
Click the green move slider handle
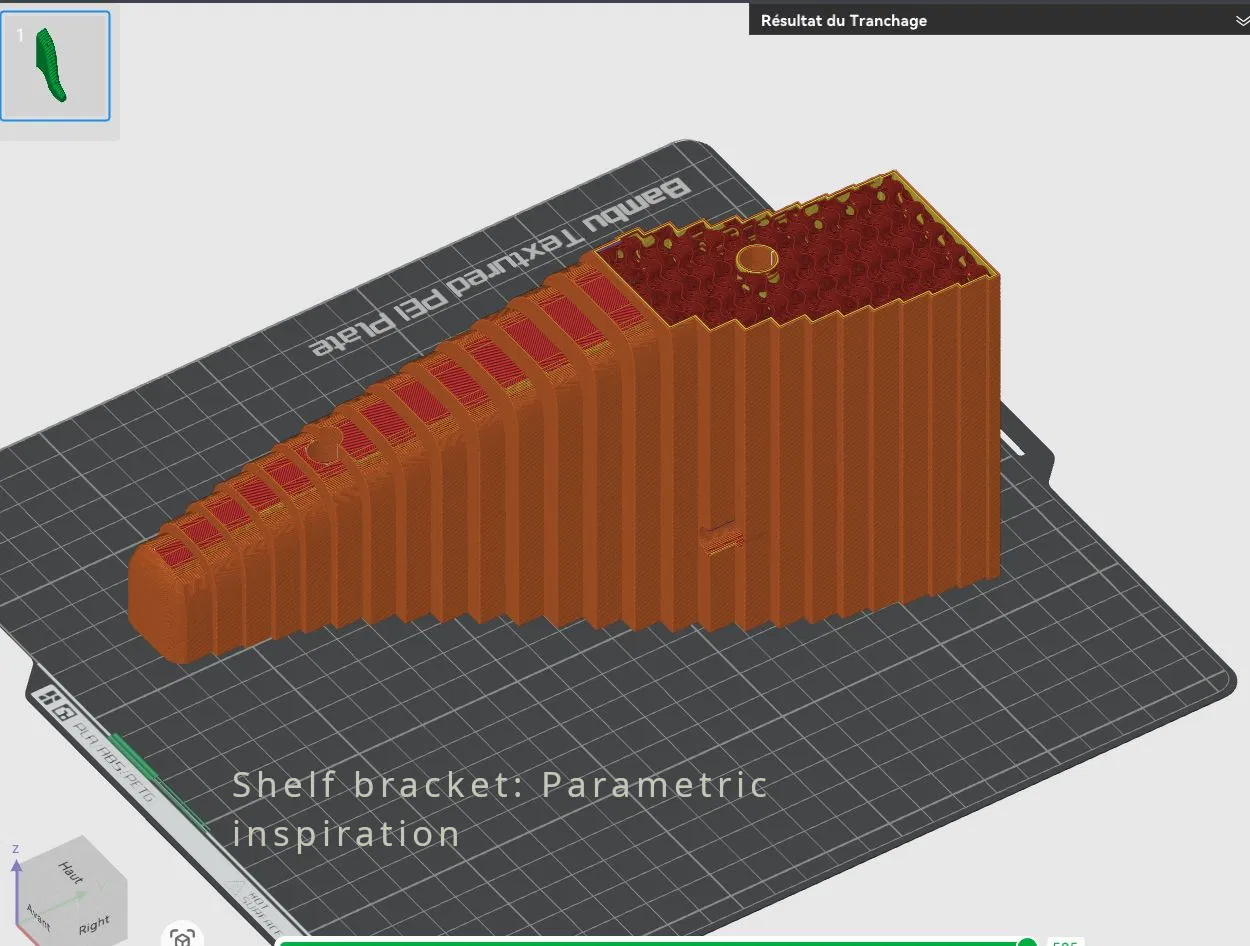point(1026,941)
